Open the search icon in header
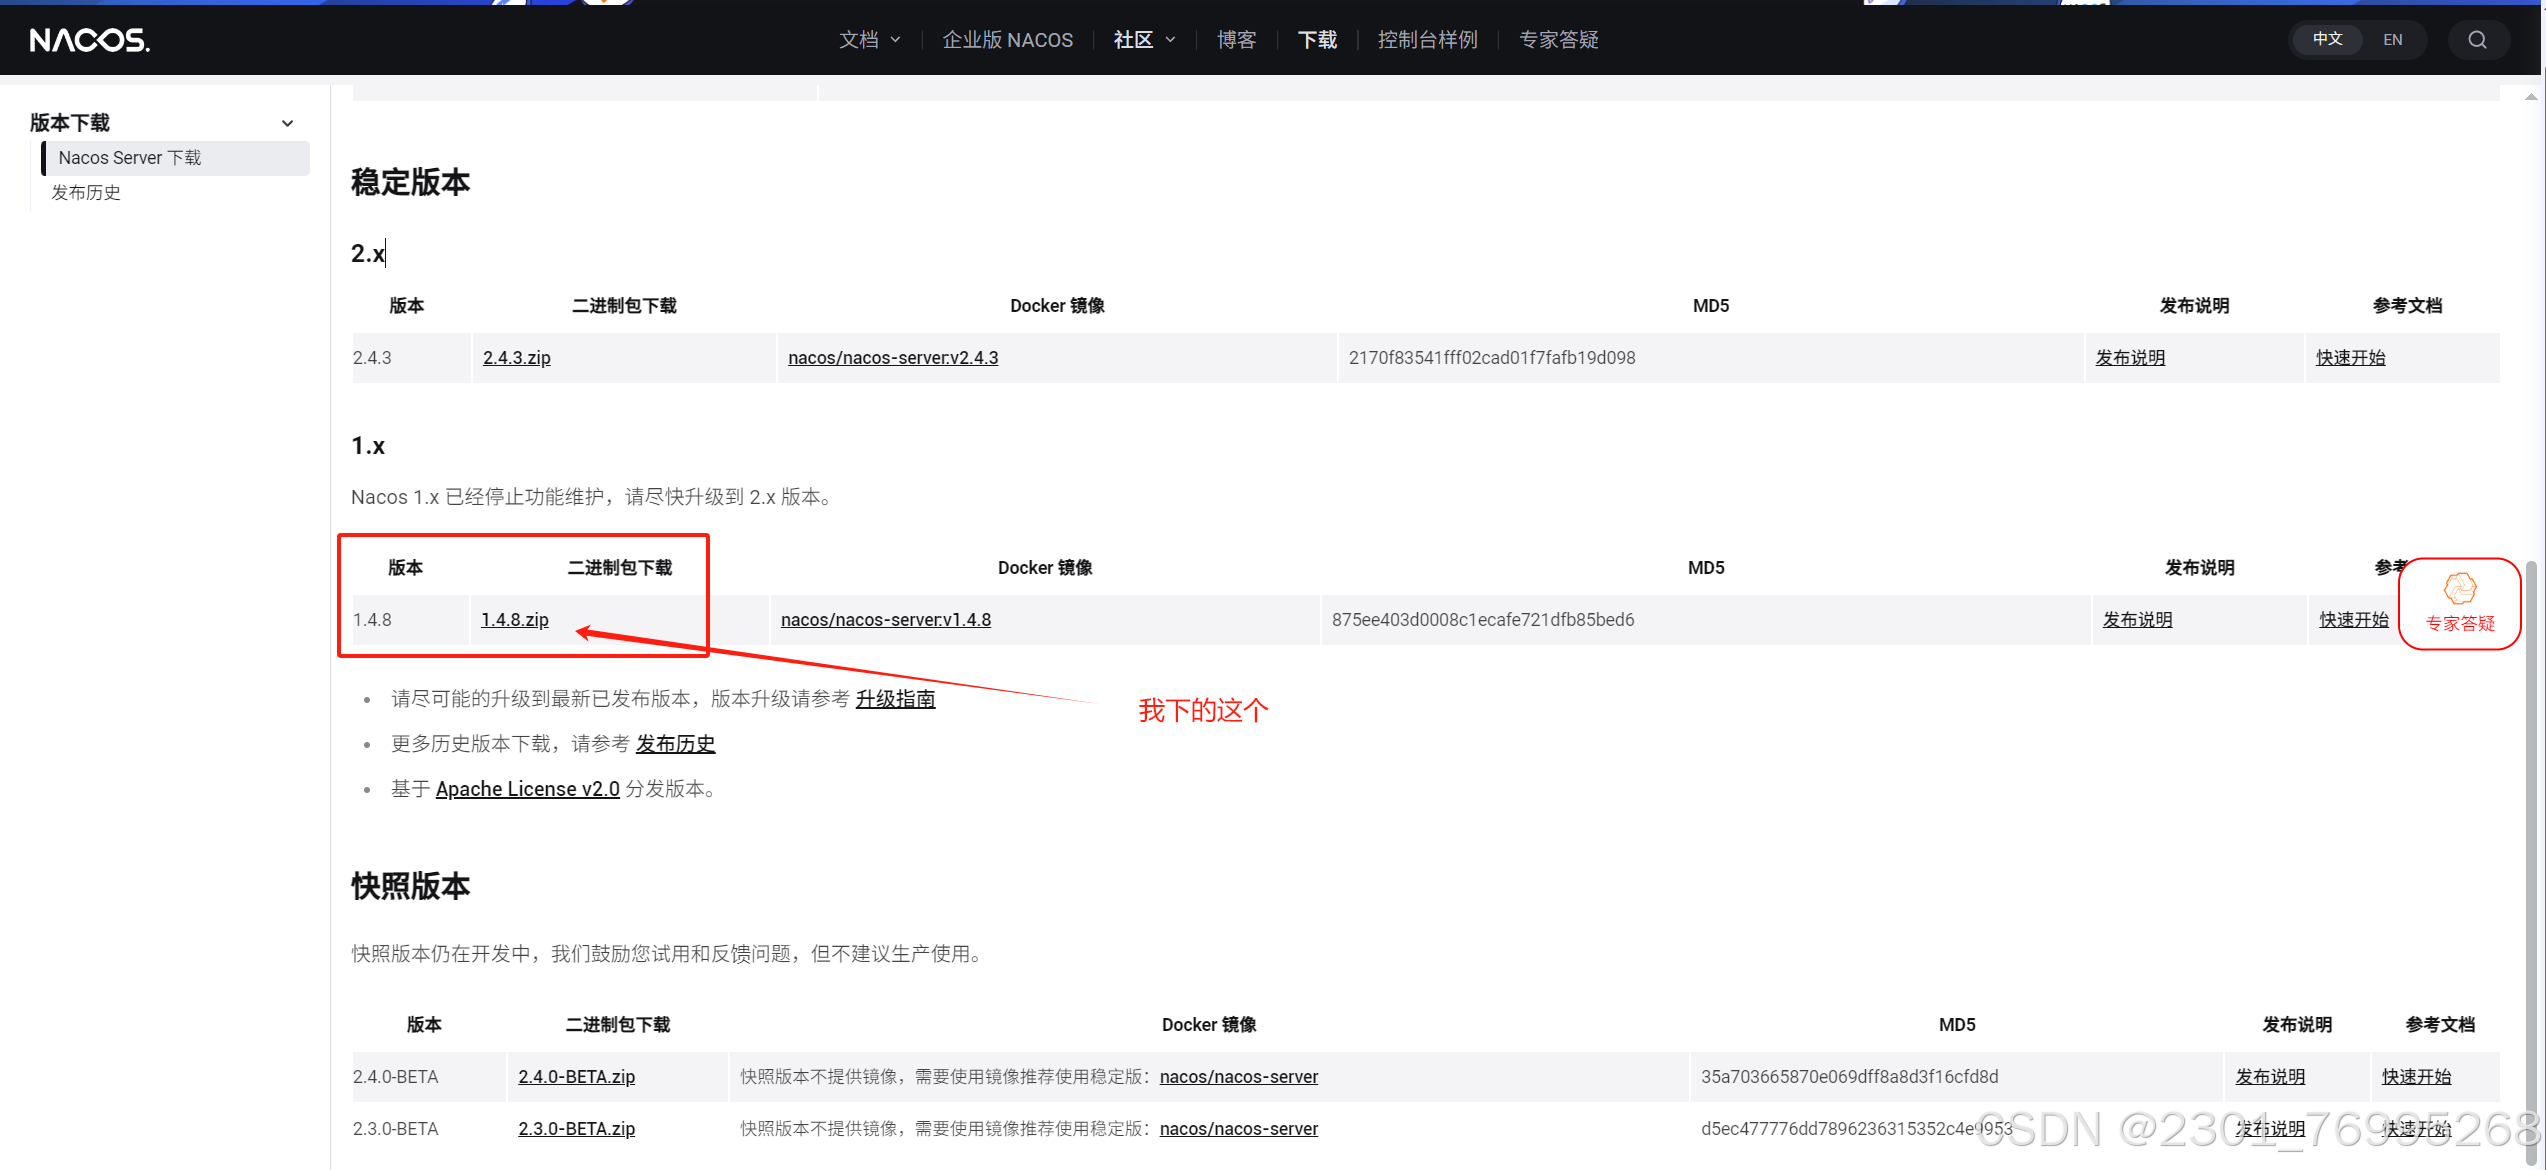2546x1170 pixels. (2477, 40)
